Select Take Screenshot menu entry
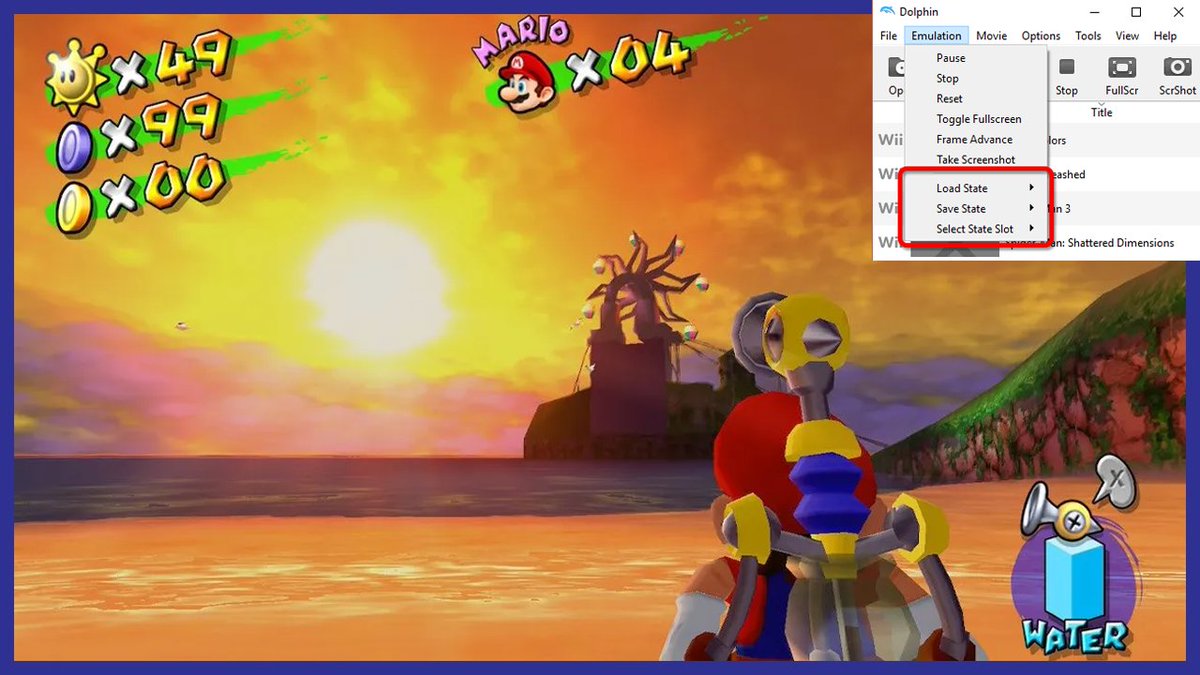 976,160
